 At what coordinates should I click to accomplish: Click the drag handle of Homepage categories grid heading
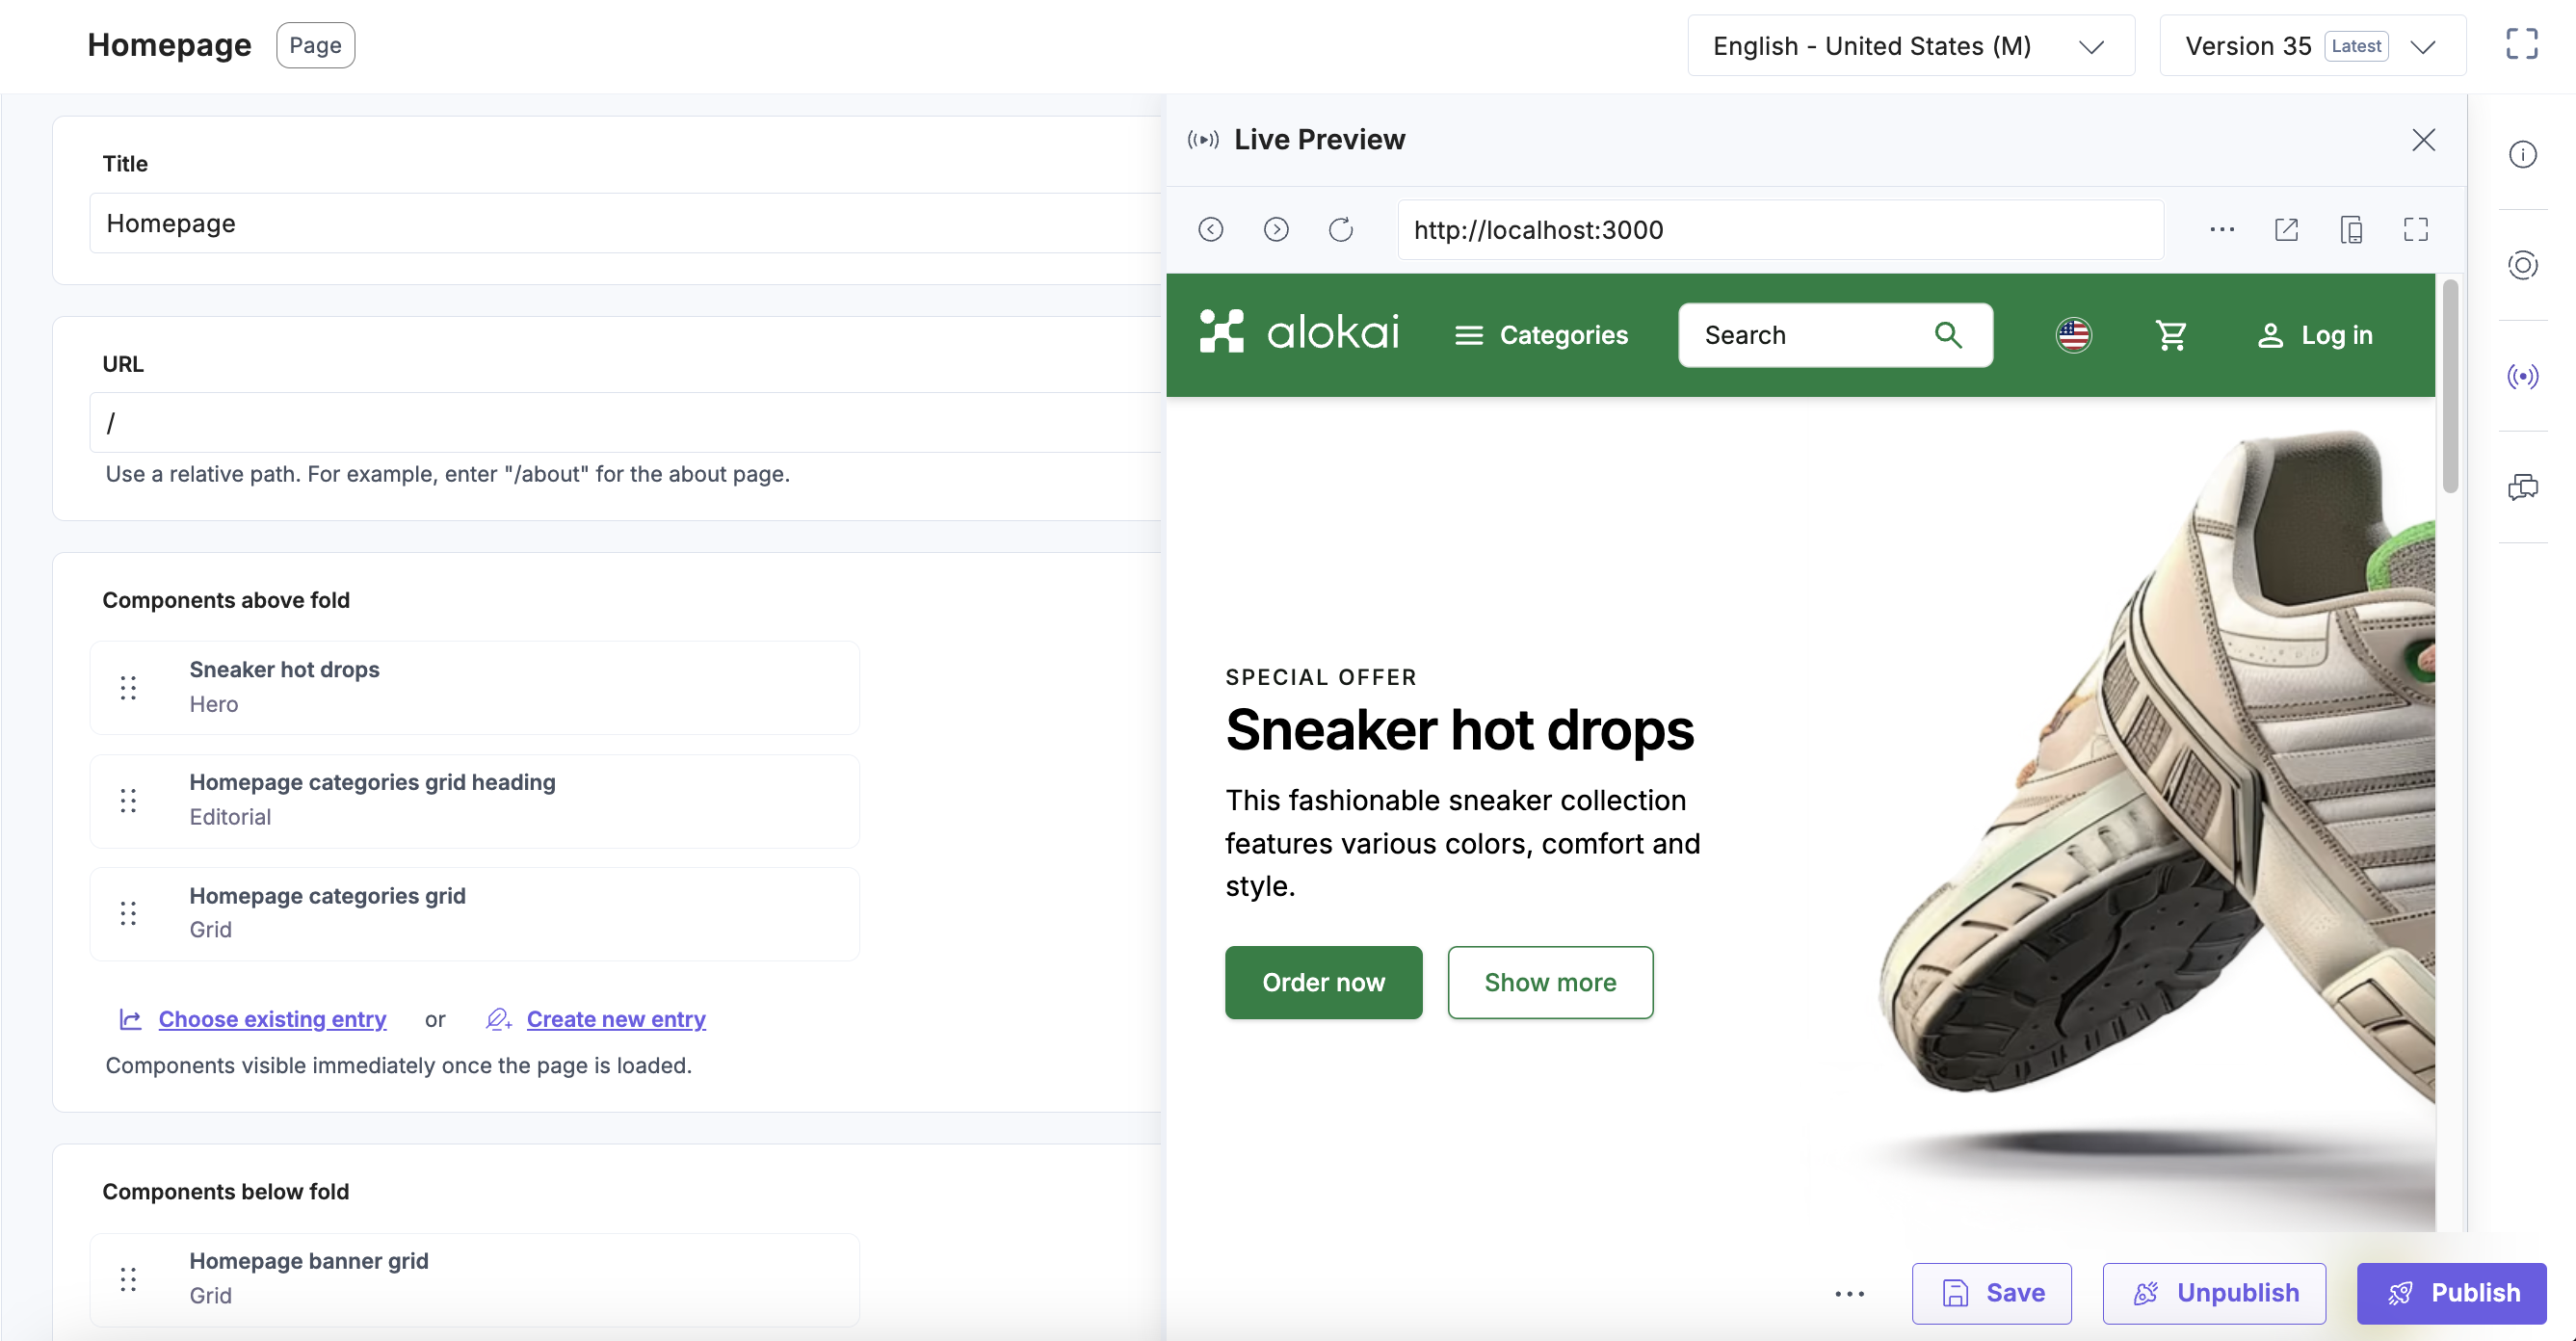tap(128, 801)
